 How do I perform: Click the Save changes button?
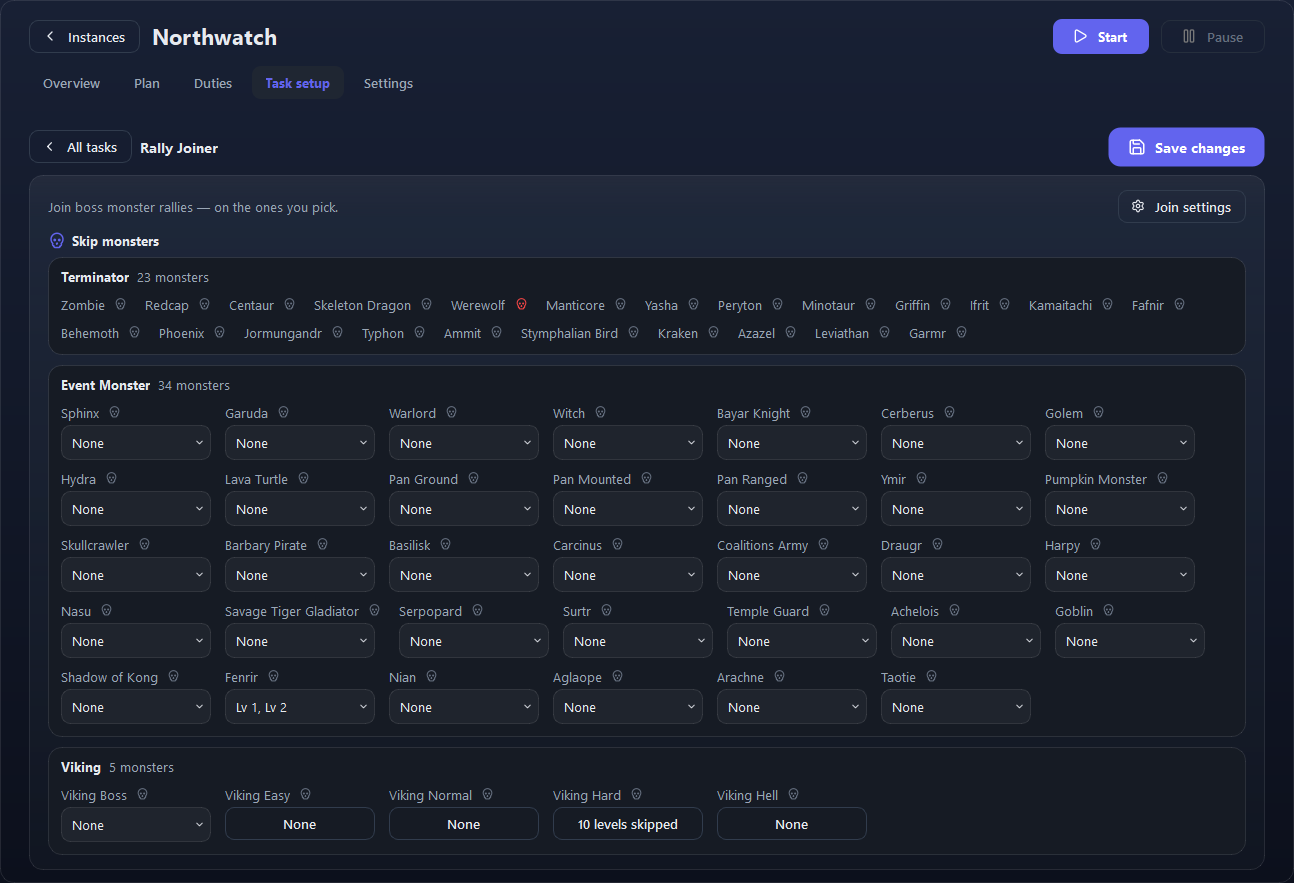coord(1186,147)
